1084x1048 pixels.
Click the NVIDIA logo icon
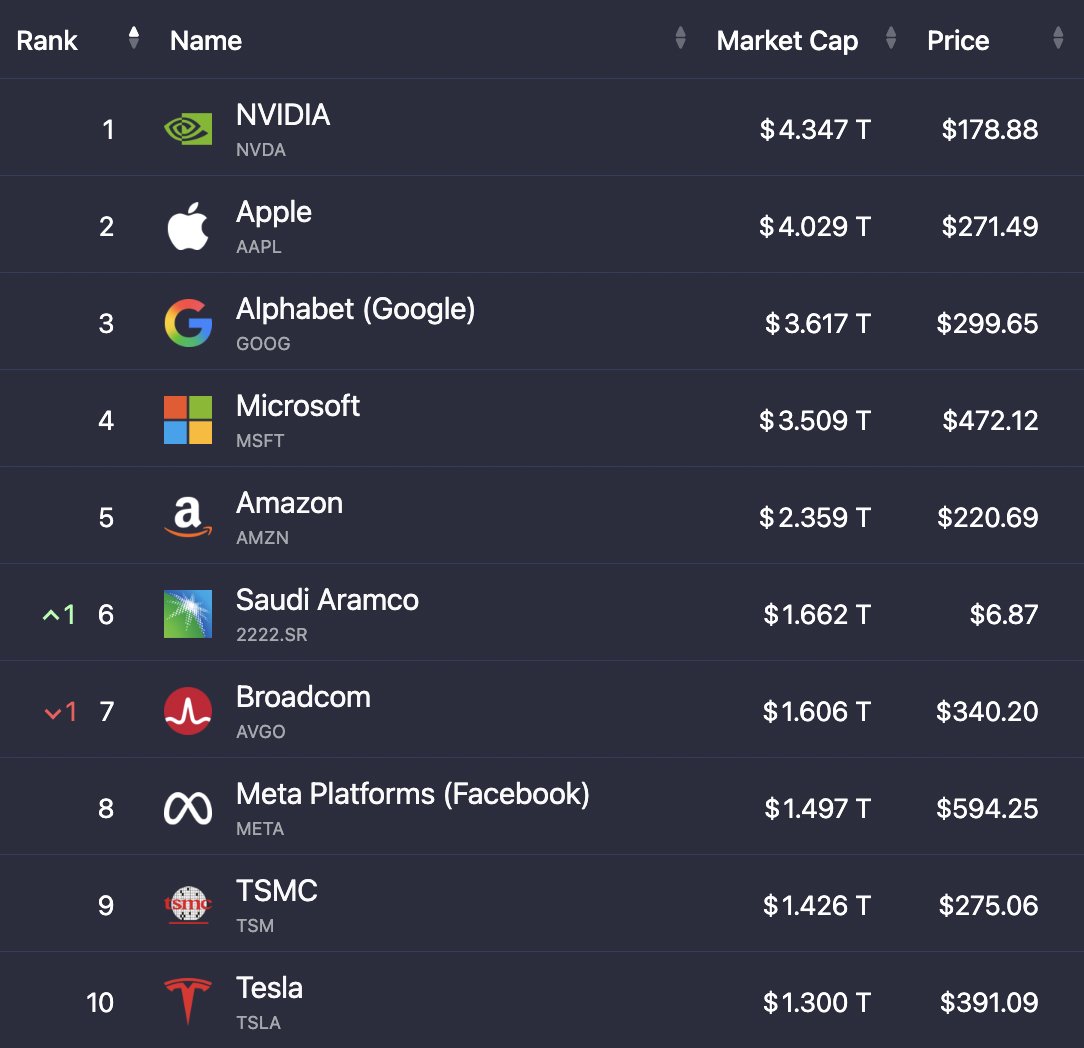[x=188, y=129]
